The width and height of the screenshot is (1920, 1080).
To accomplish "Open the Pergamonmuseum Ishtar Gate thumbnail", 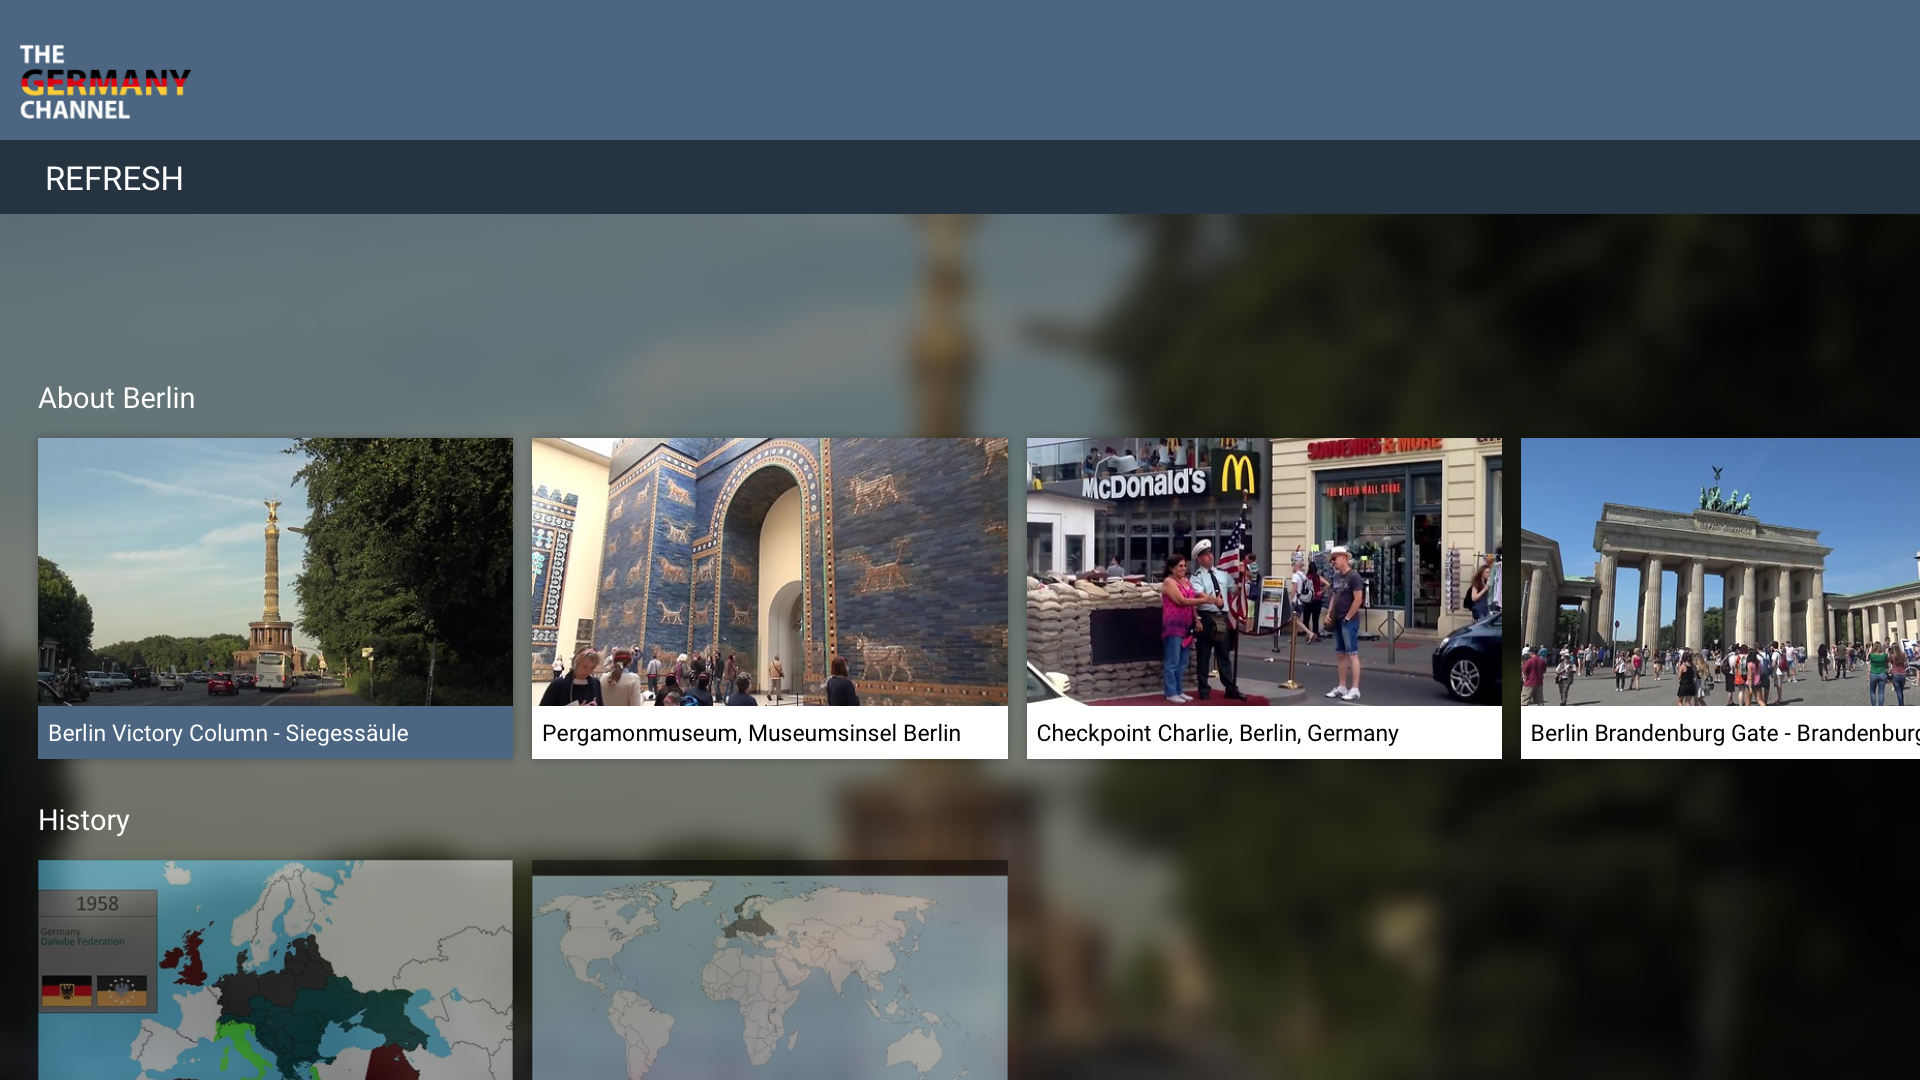I will 769,572.
